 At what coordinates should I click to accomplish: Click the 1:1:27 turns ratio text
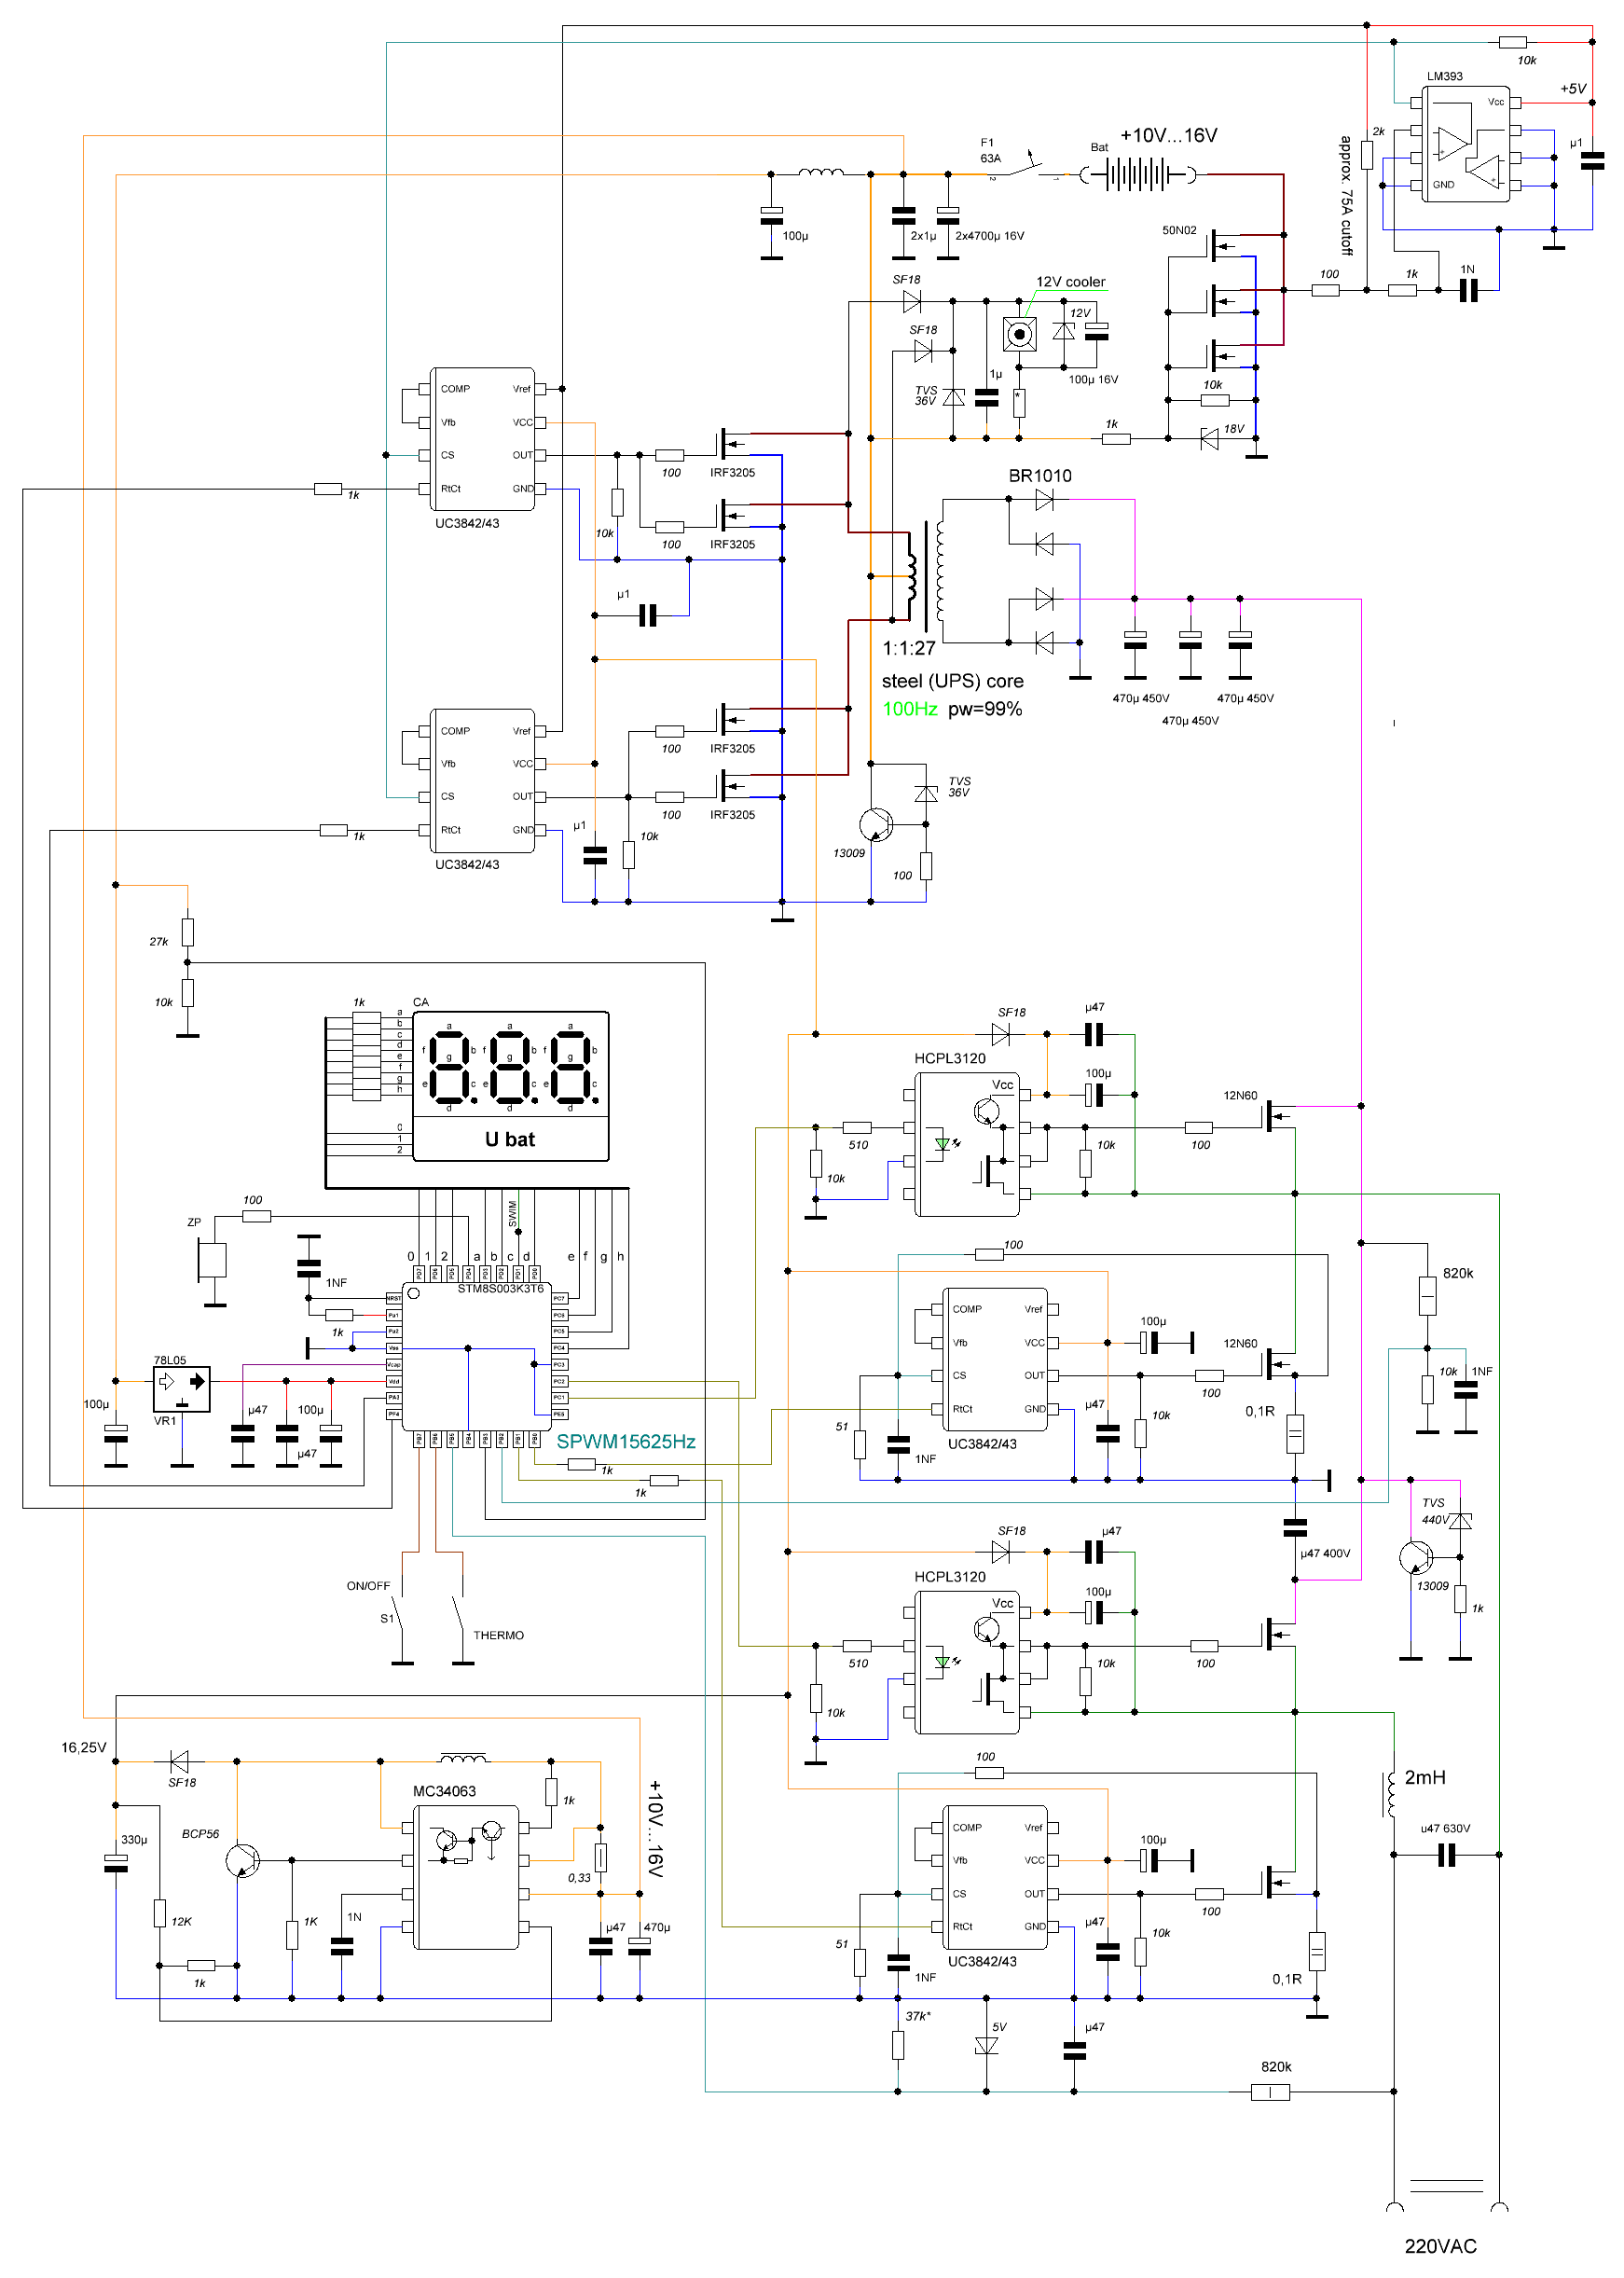pyautogui.click(x=909, y=648)
